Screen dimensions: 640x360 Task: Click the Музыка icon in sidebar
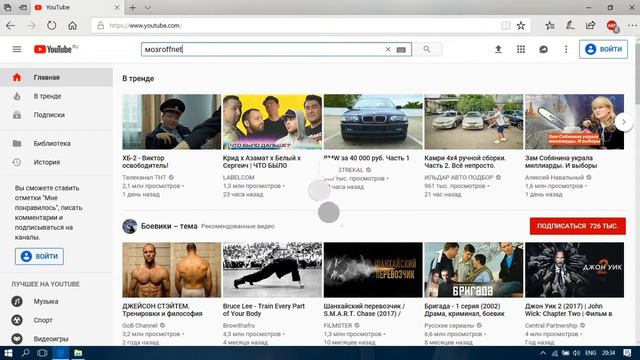17,302
